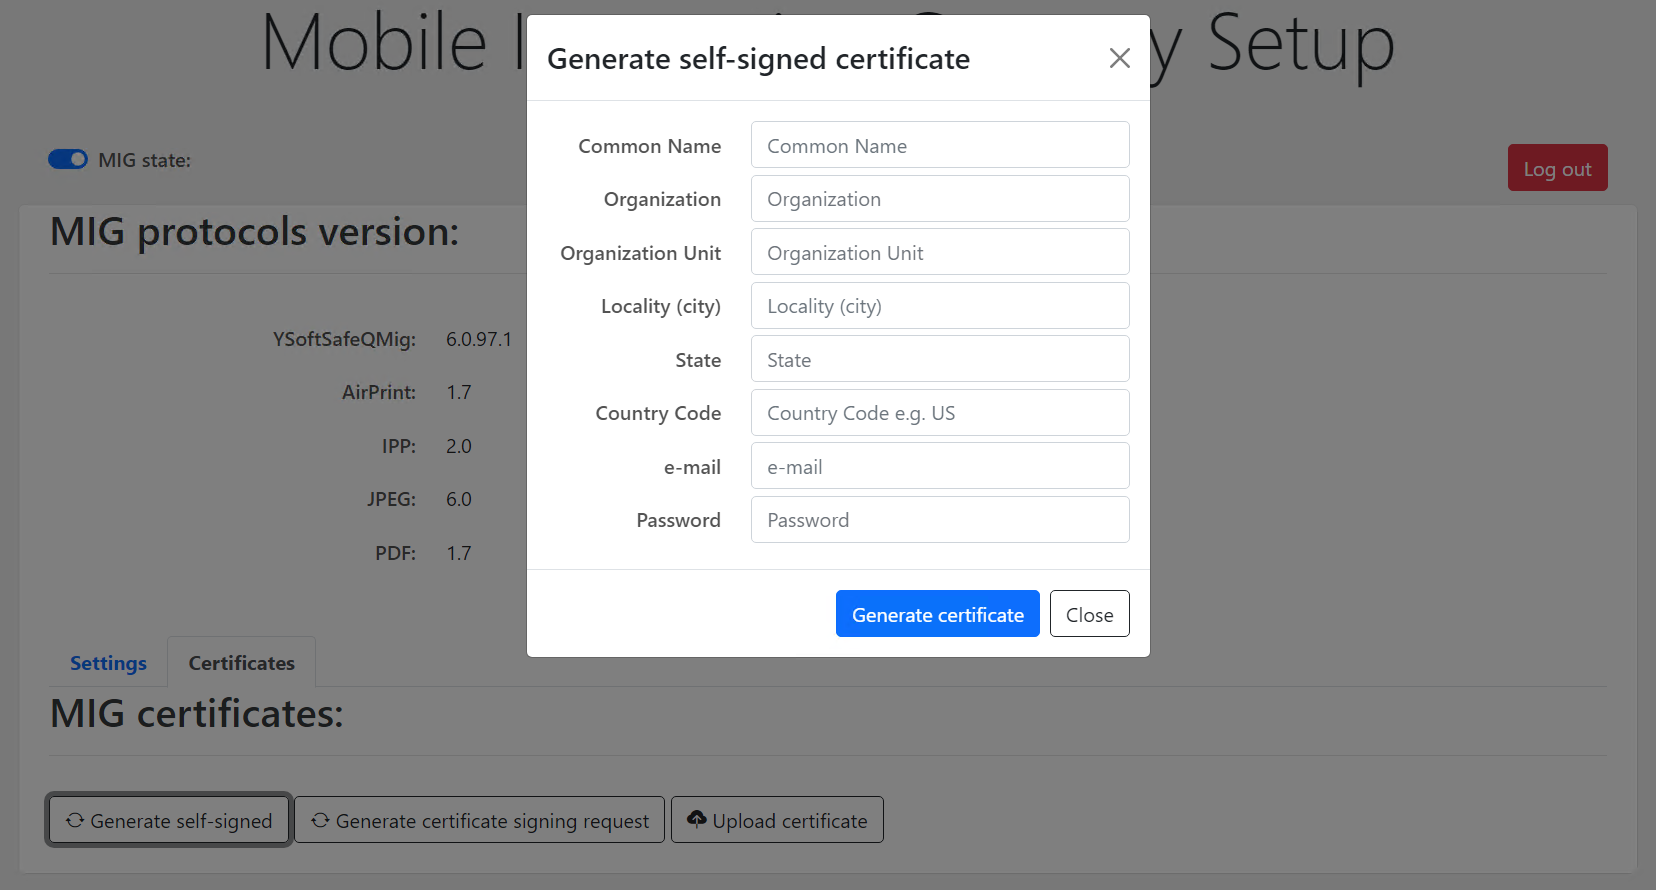
Task: Click the Country Code input field
Action: click(940, 413)
